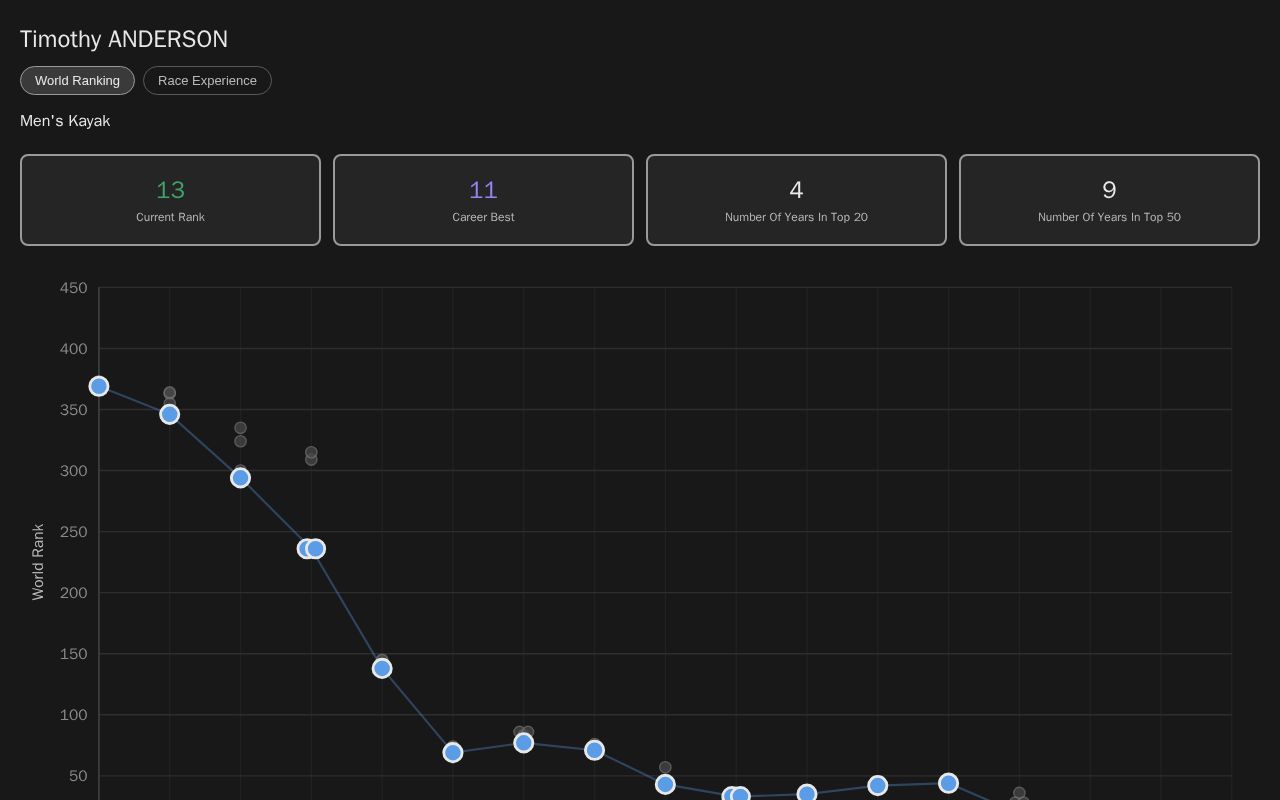The width and height of the screenshot is (1280, 800).
Task: Click the Number Of Years In Top 20 caption
Action: 796,217
